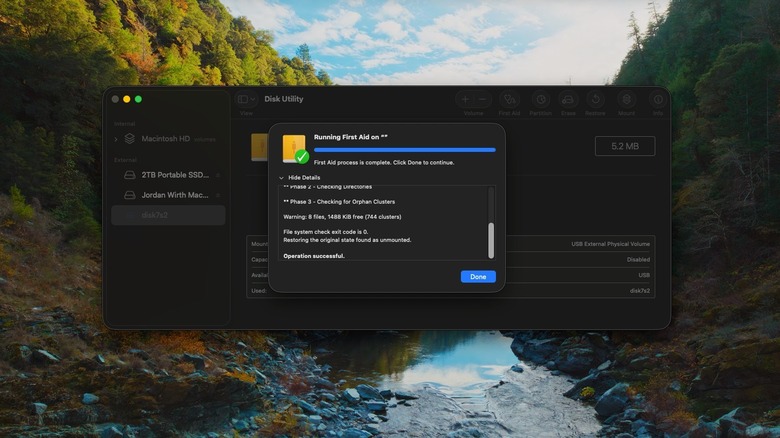The width and height of the screenshot is (780, 438).
Task: Click the Done button
Action: [478, 277]
